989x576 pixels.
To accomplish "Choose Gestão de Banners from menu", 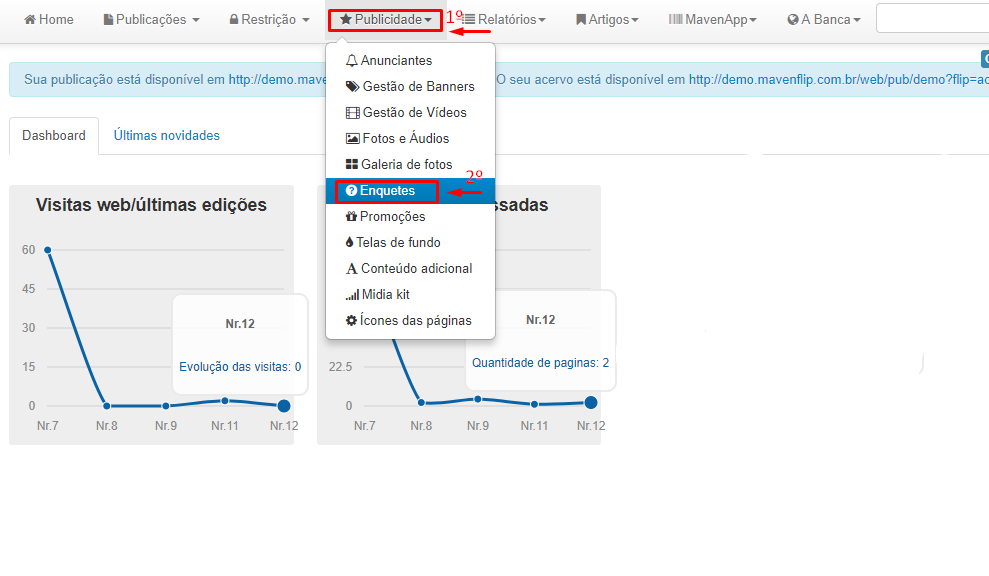I will (x=410, y=86).
